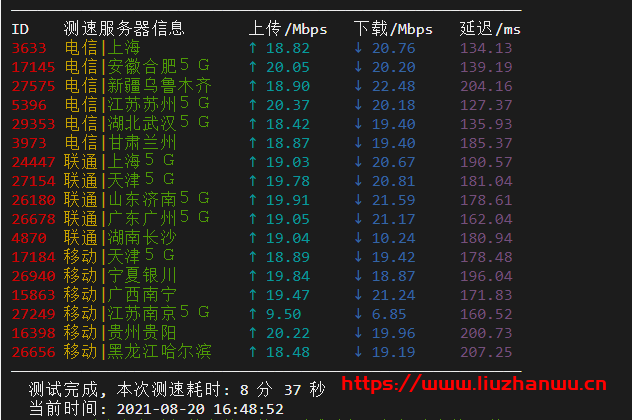
Task: Click server name 移动|贵州贵阳
Action: pyautogui.click(x=120, y=333)
